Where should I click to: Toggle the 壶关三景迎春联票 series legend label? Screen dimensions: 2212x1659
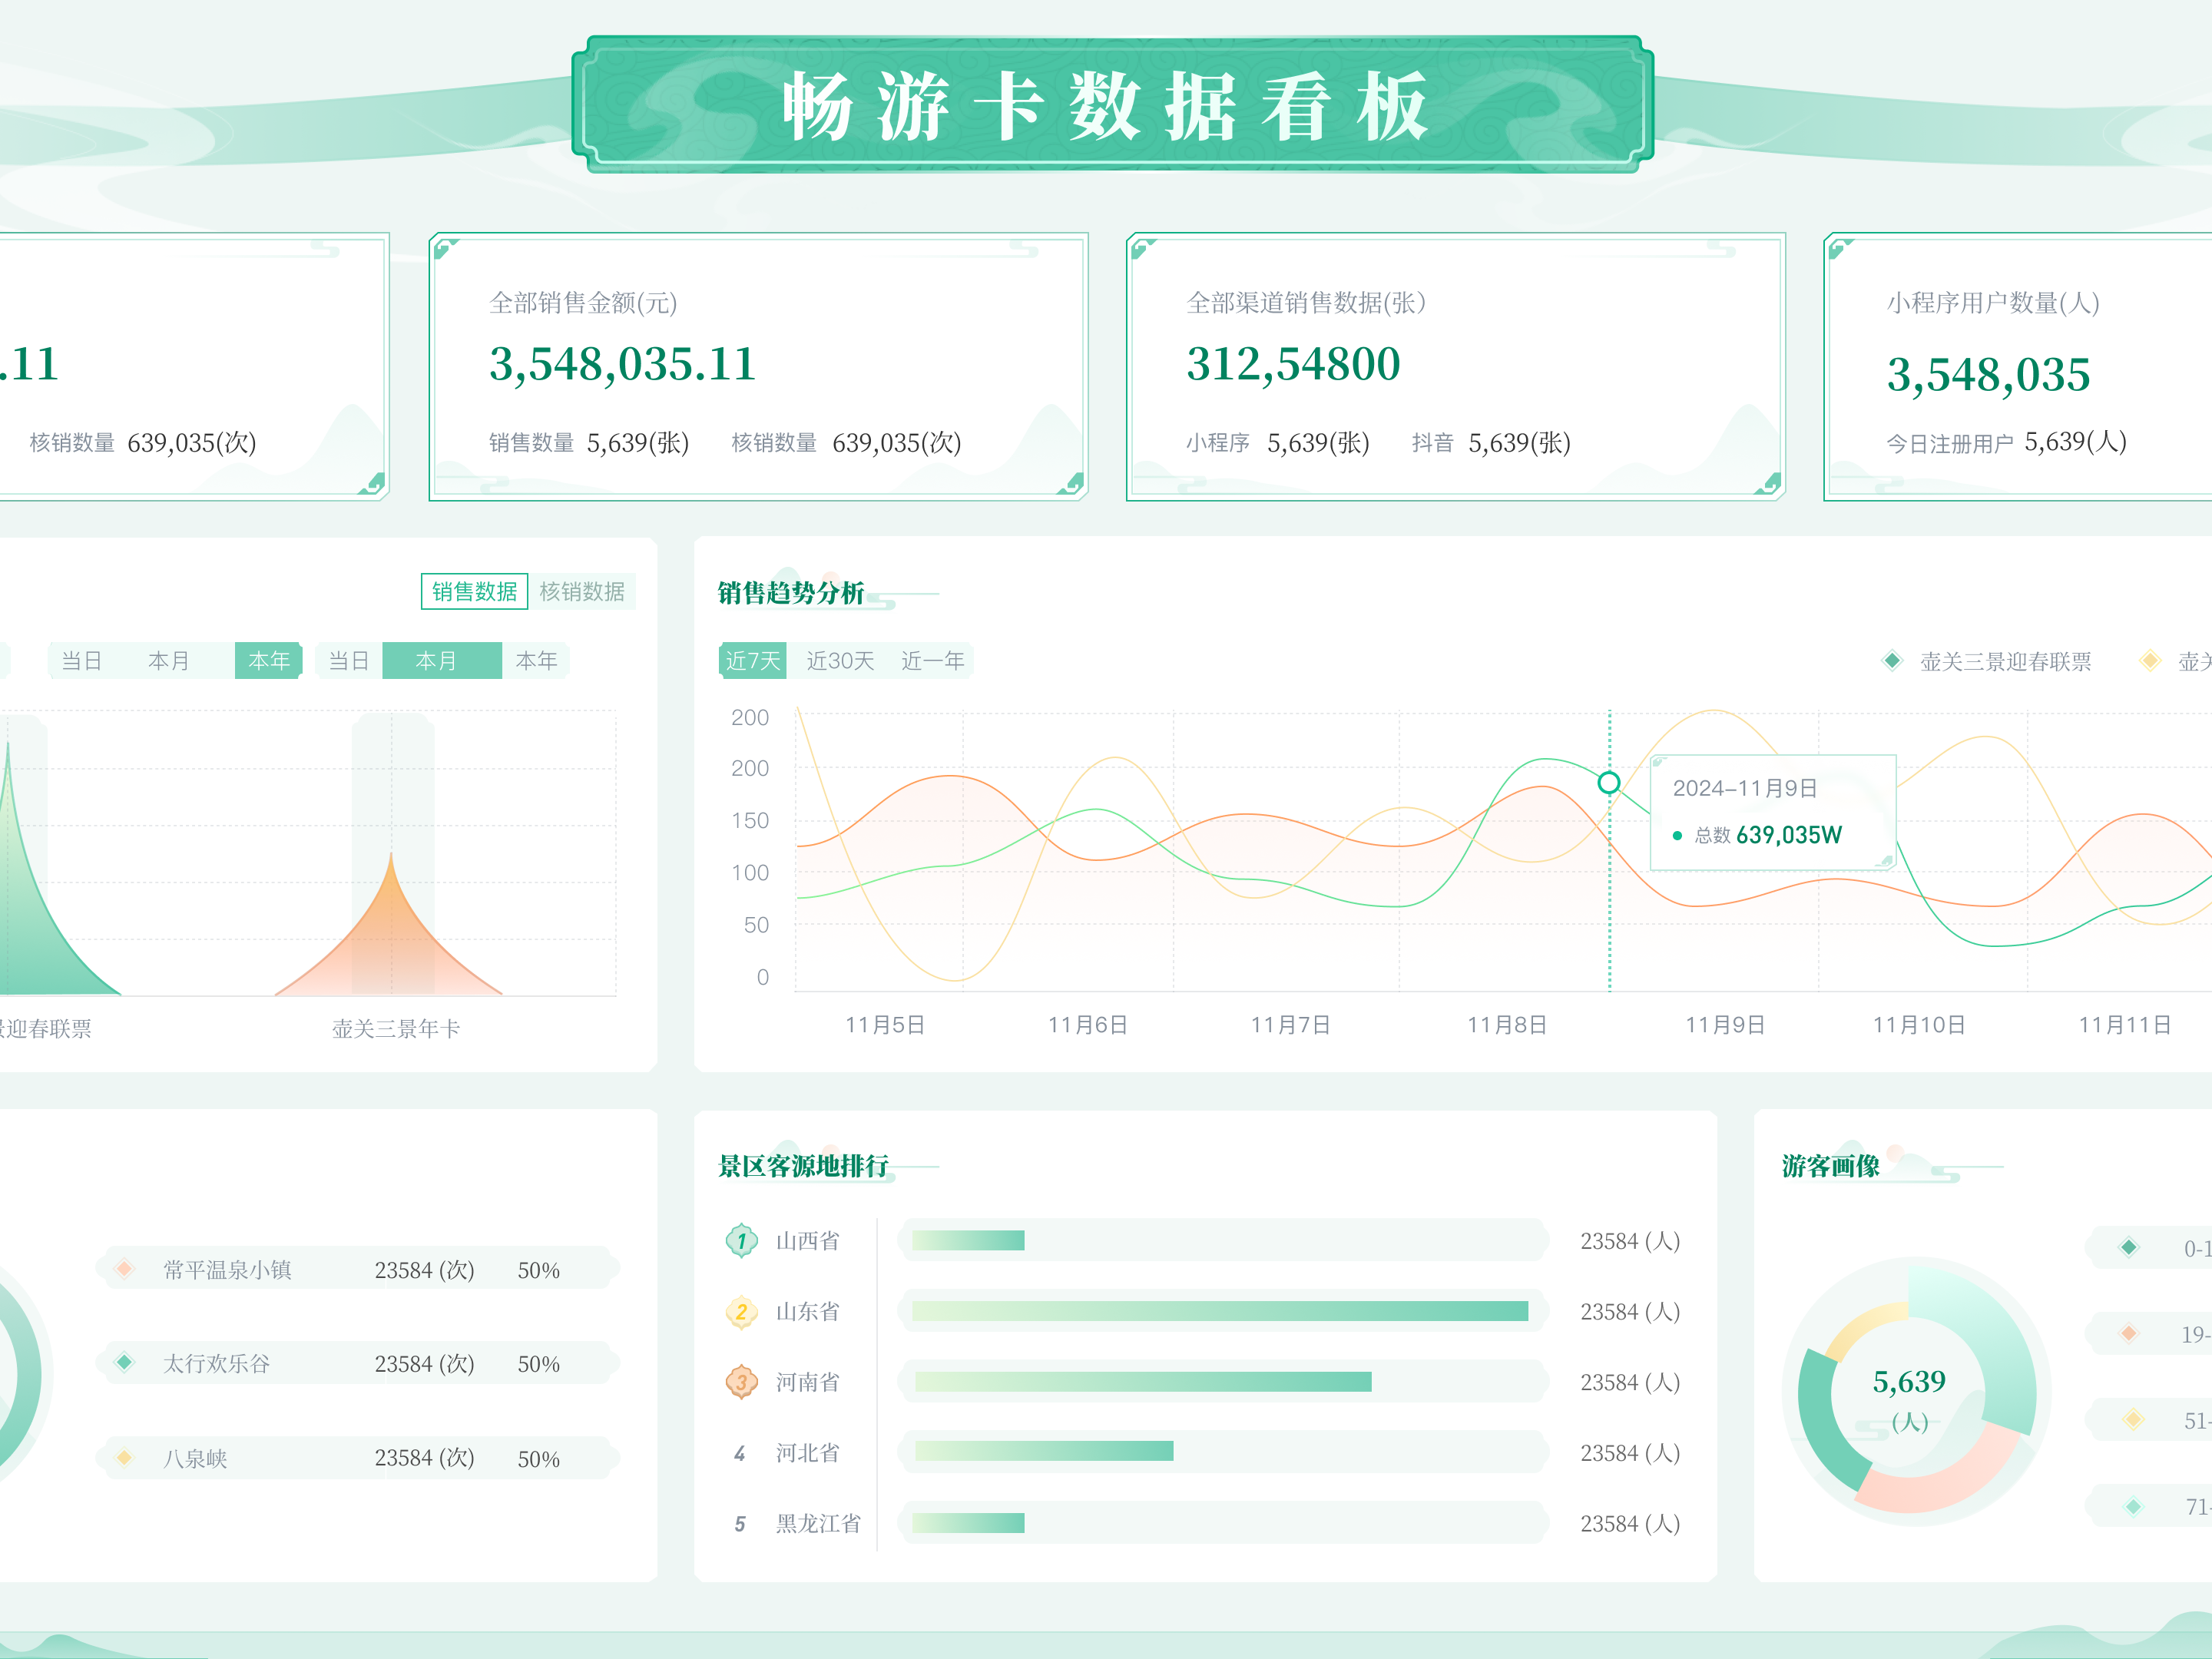(2005, 661)
